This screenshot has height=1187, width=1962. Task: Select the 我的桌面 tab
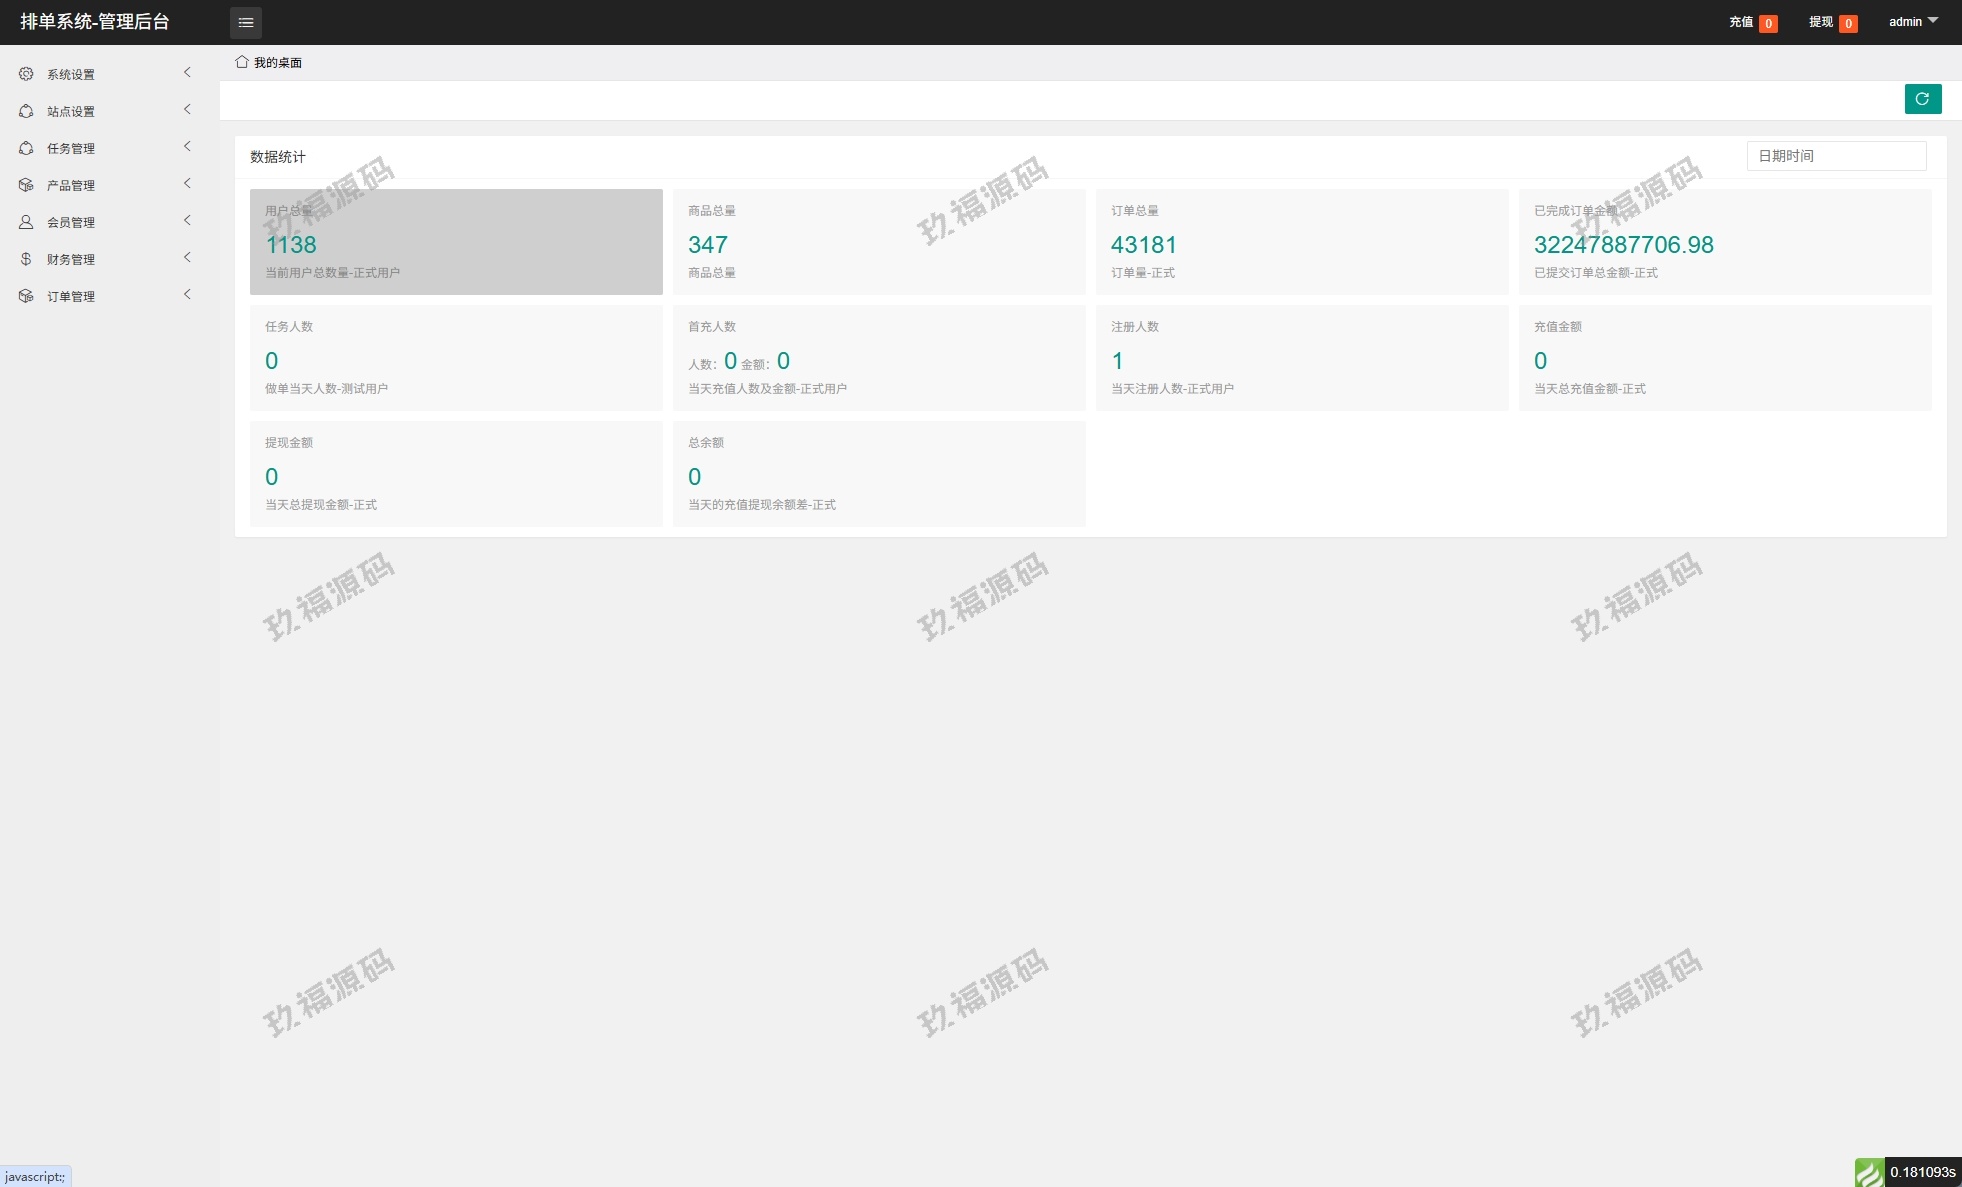[x=277, y=63]
